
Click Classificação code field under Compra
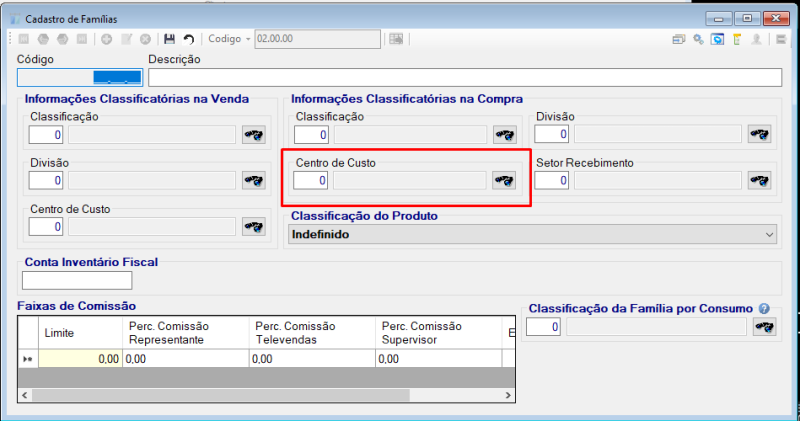311,135
